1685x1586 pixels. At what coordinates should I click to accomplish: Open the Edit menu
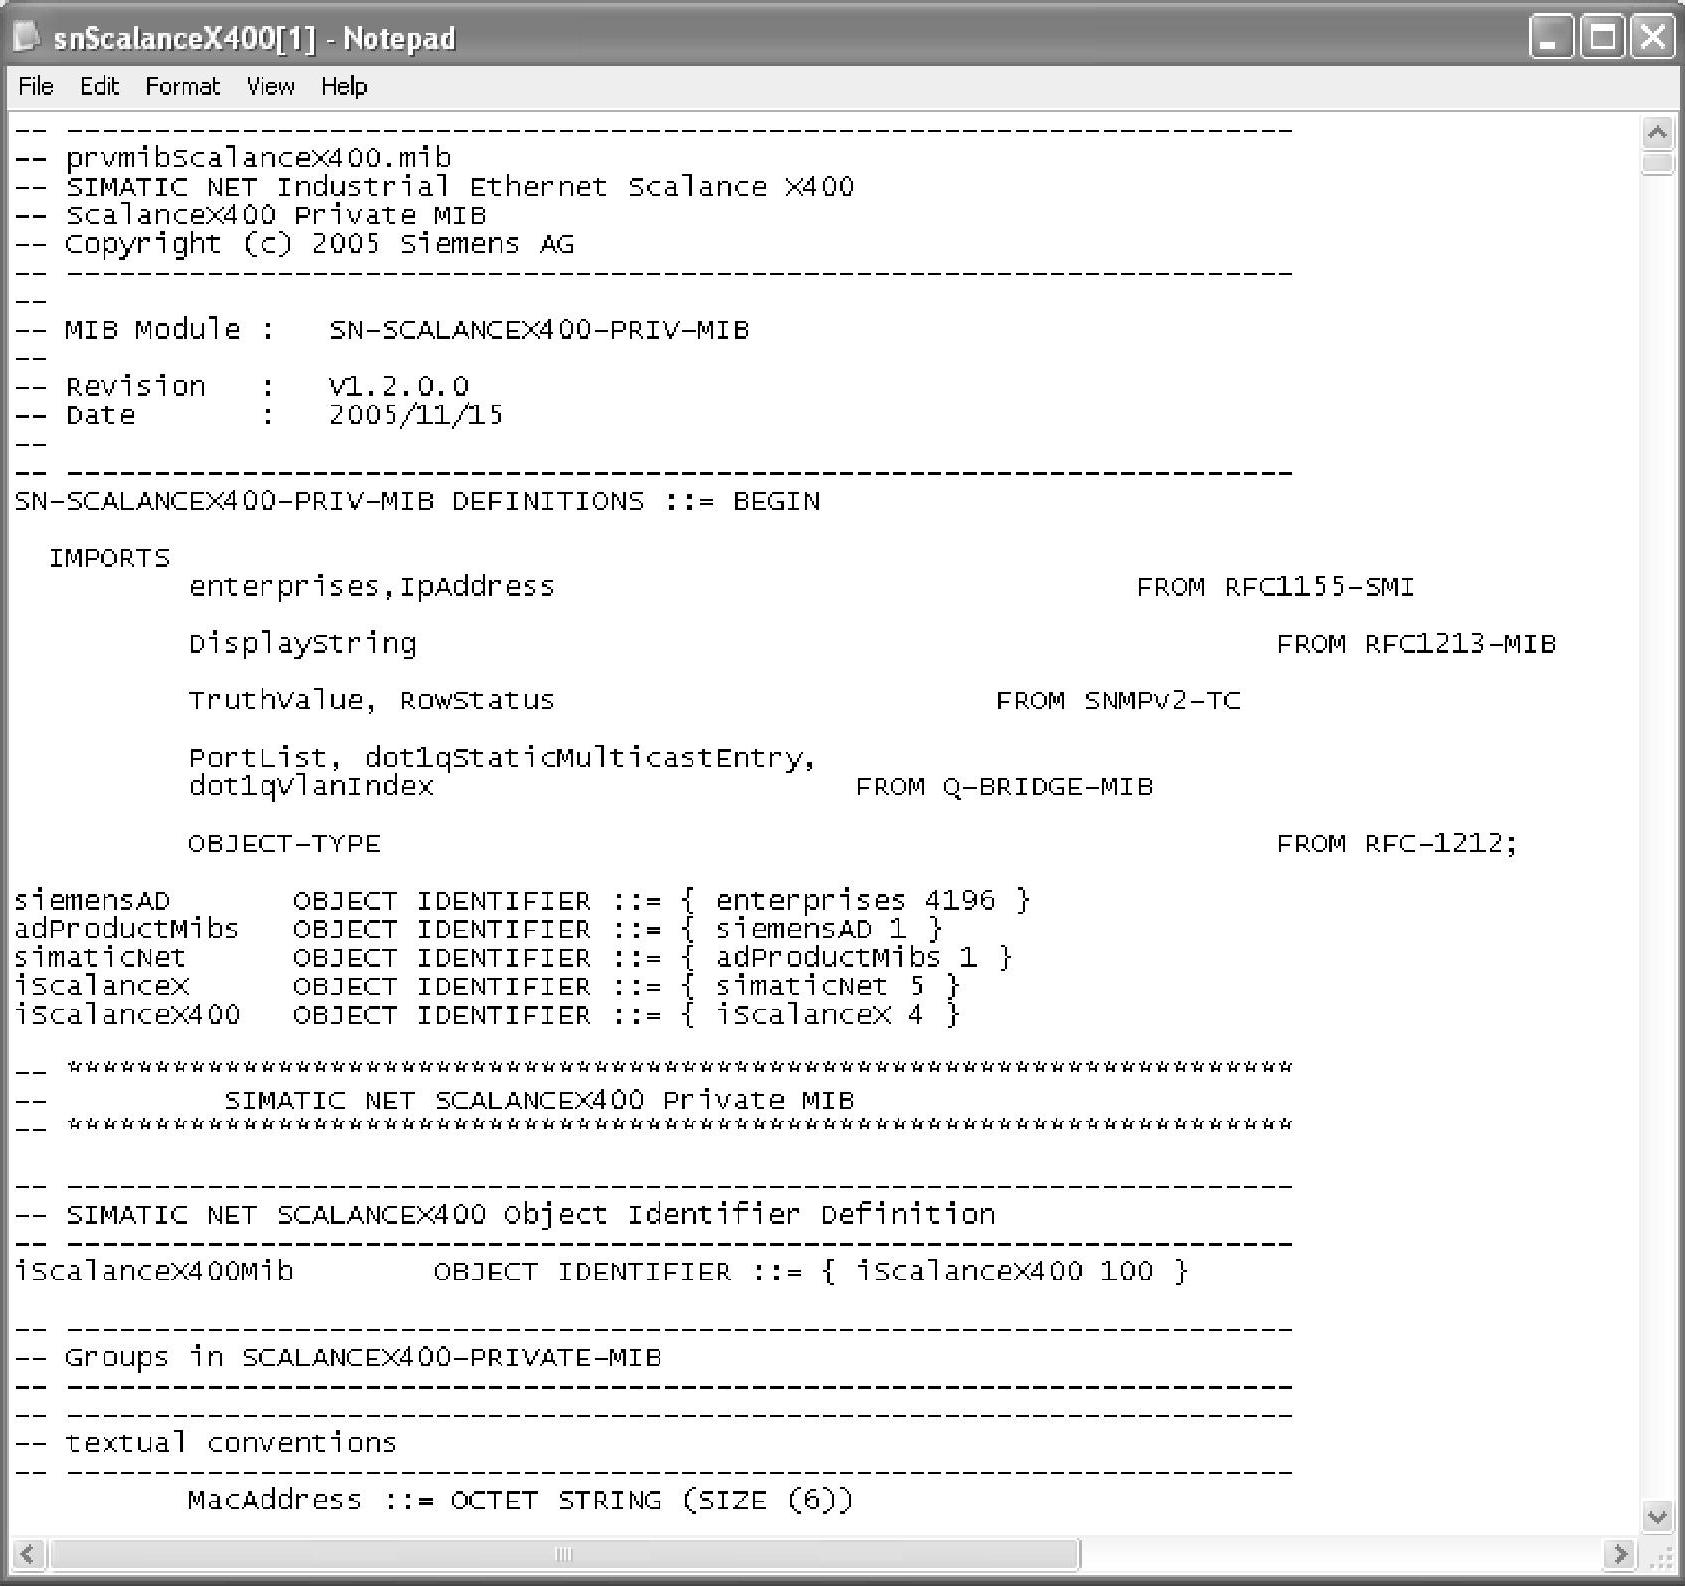point(99,86)
